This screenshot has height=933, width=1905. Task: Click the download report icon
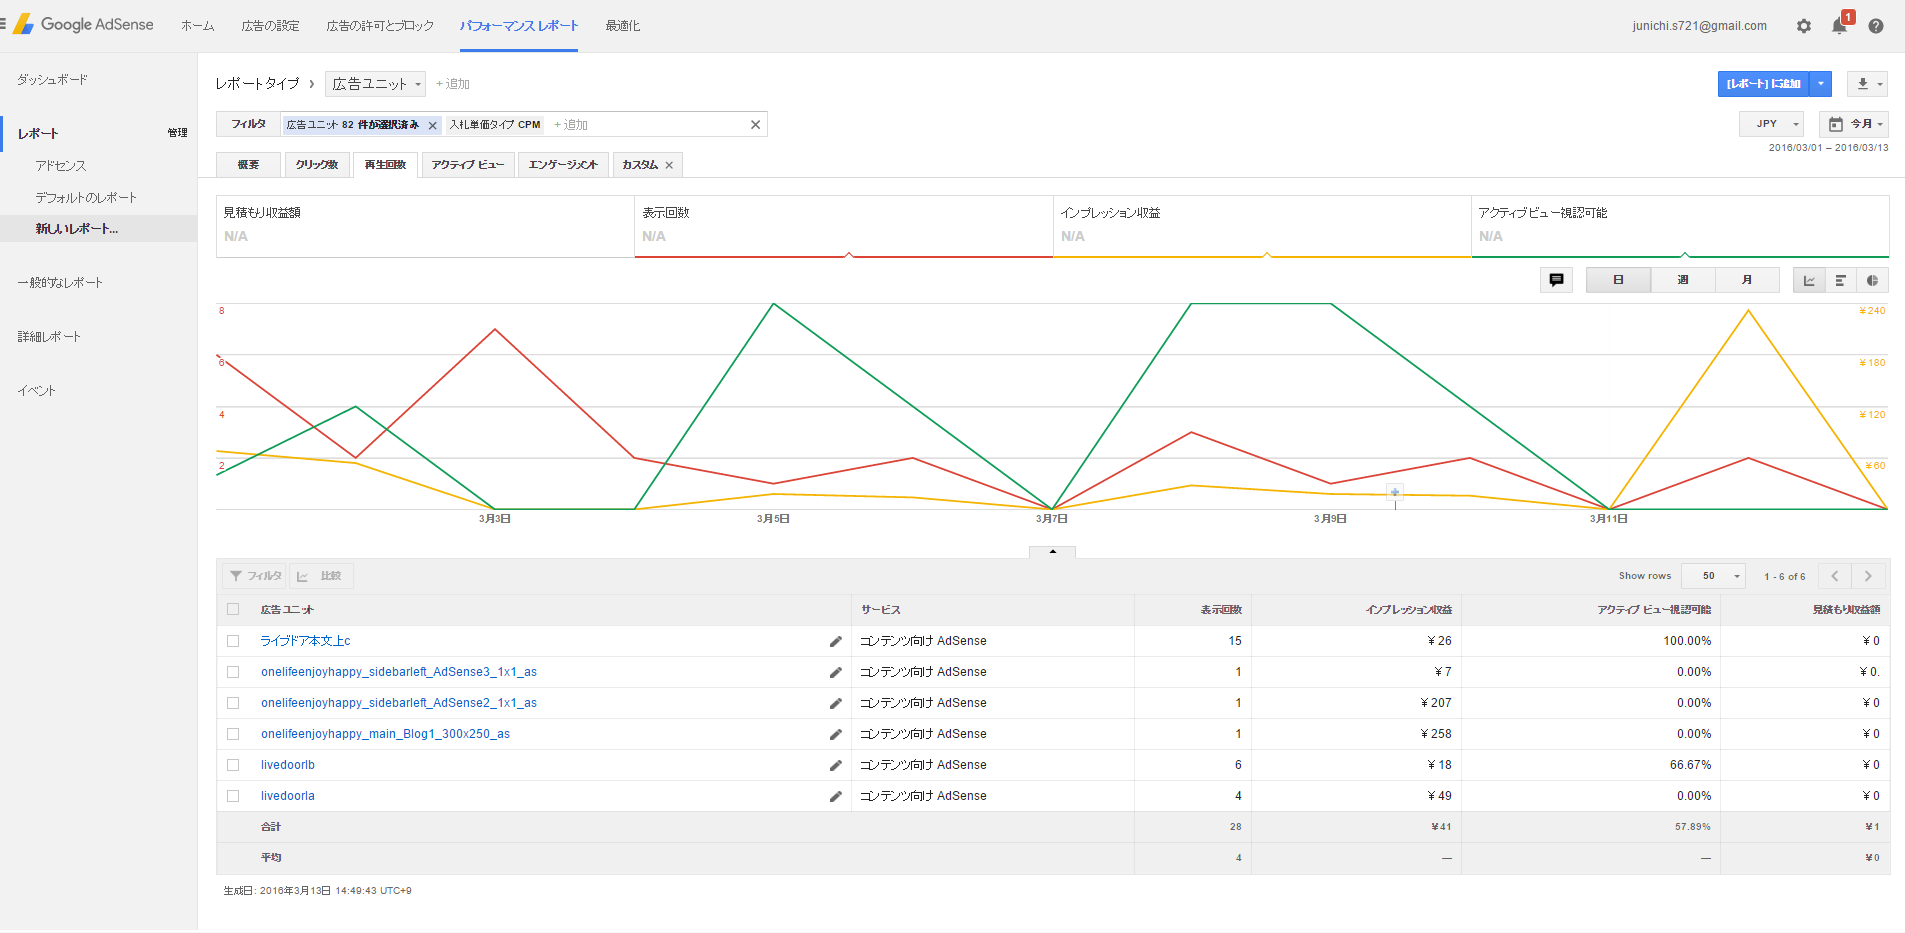[x=1863, y=84]
